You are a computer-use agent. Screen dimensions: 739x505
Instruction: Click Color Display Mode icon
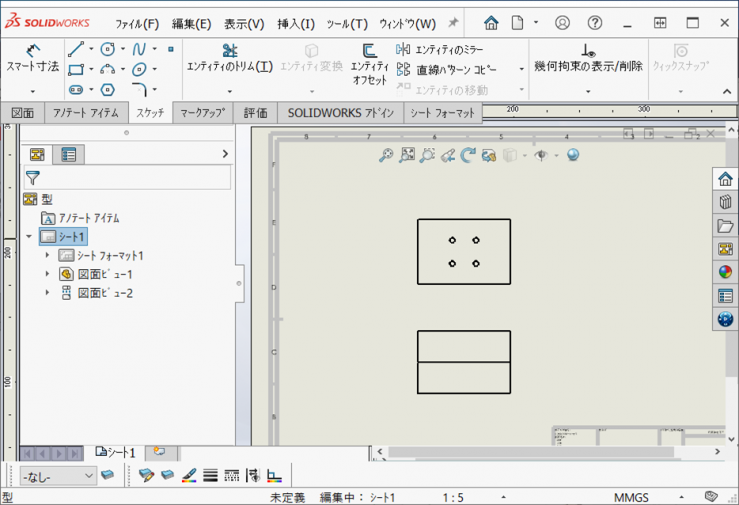274,475
